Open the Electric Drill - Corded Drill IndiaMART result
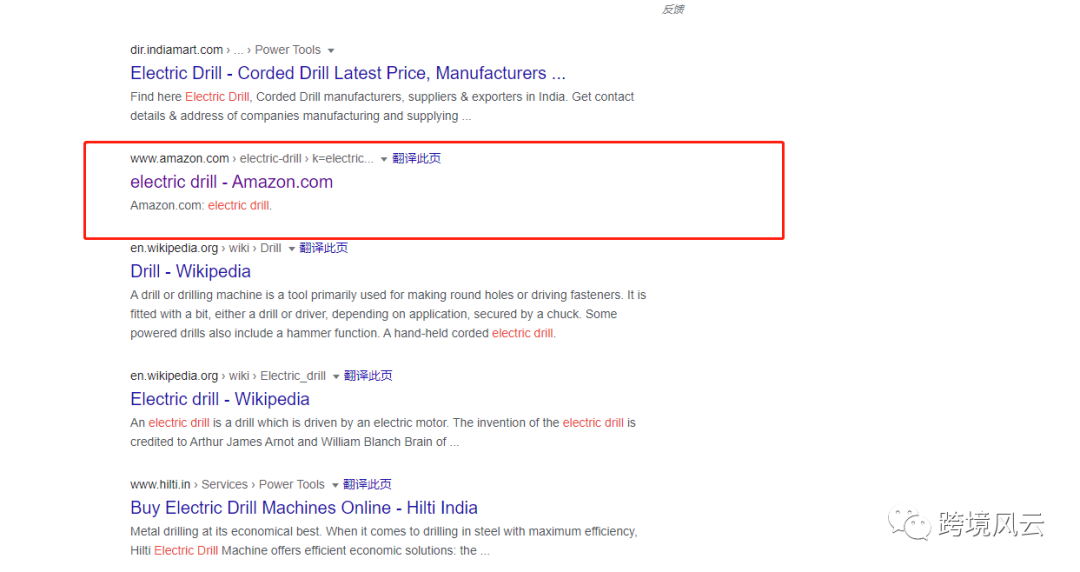Screen dimensions: 1080x572 point(348,73)
